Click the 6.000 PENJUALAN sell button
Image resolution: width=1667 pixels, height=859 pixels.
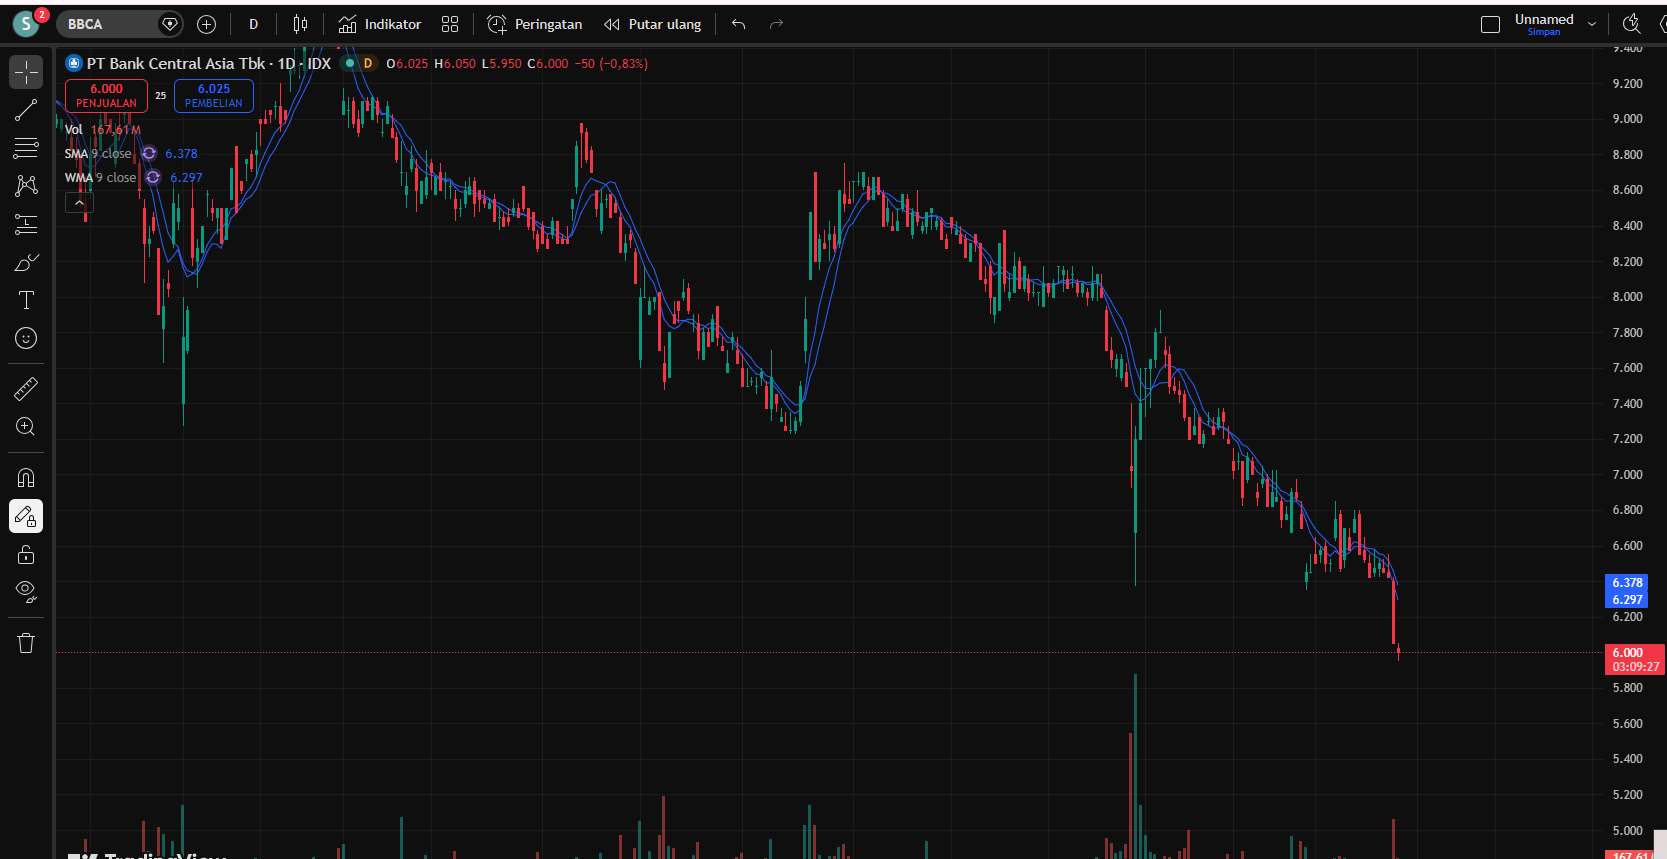point(106,95)
